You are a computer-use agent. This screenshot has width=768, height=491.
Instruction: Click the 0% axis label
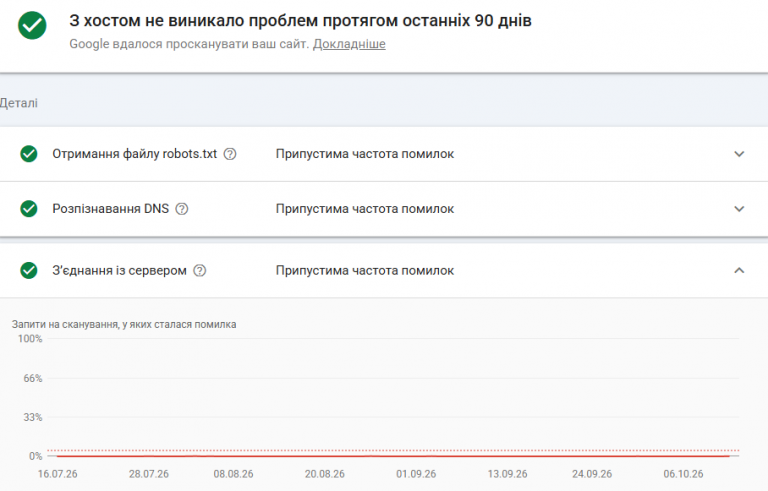[x=36, y=456]
